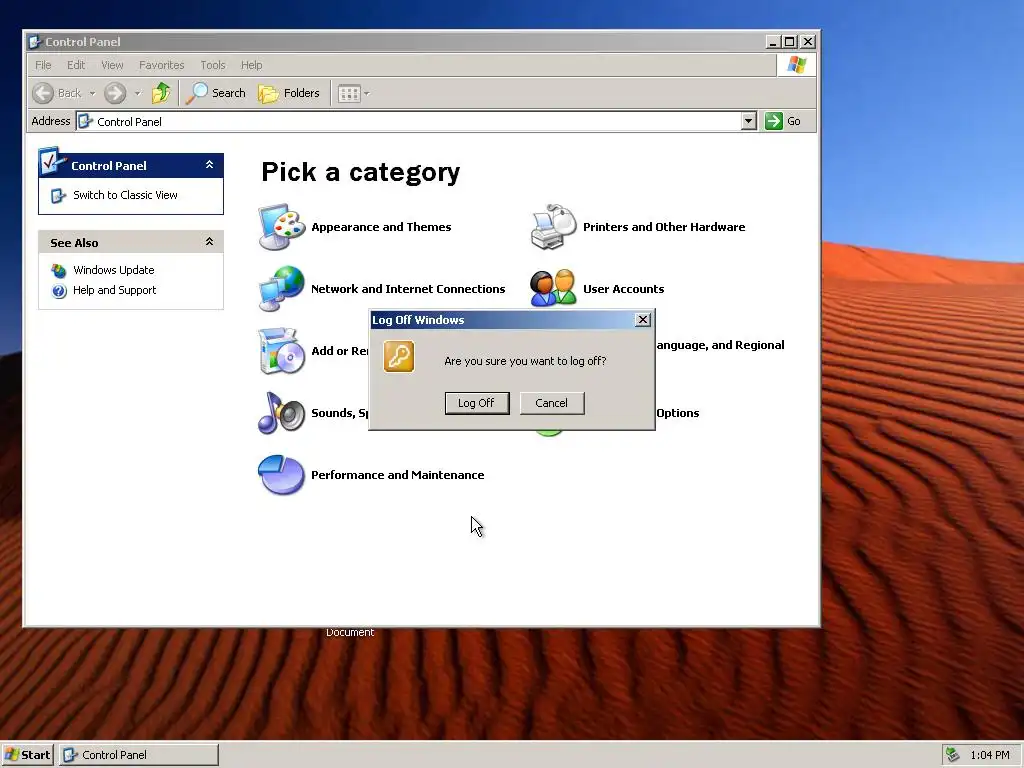This screenshot has height=768, width=1024.
Task: Click Help and Support question mark icon
Action: click(x=59, y=291)
